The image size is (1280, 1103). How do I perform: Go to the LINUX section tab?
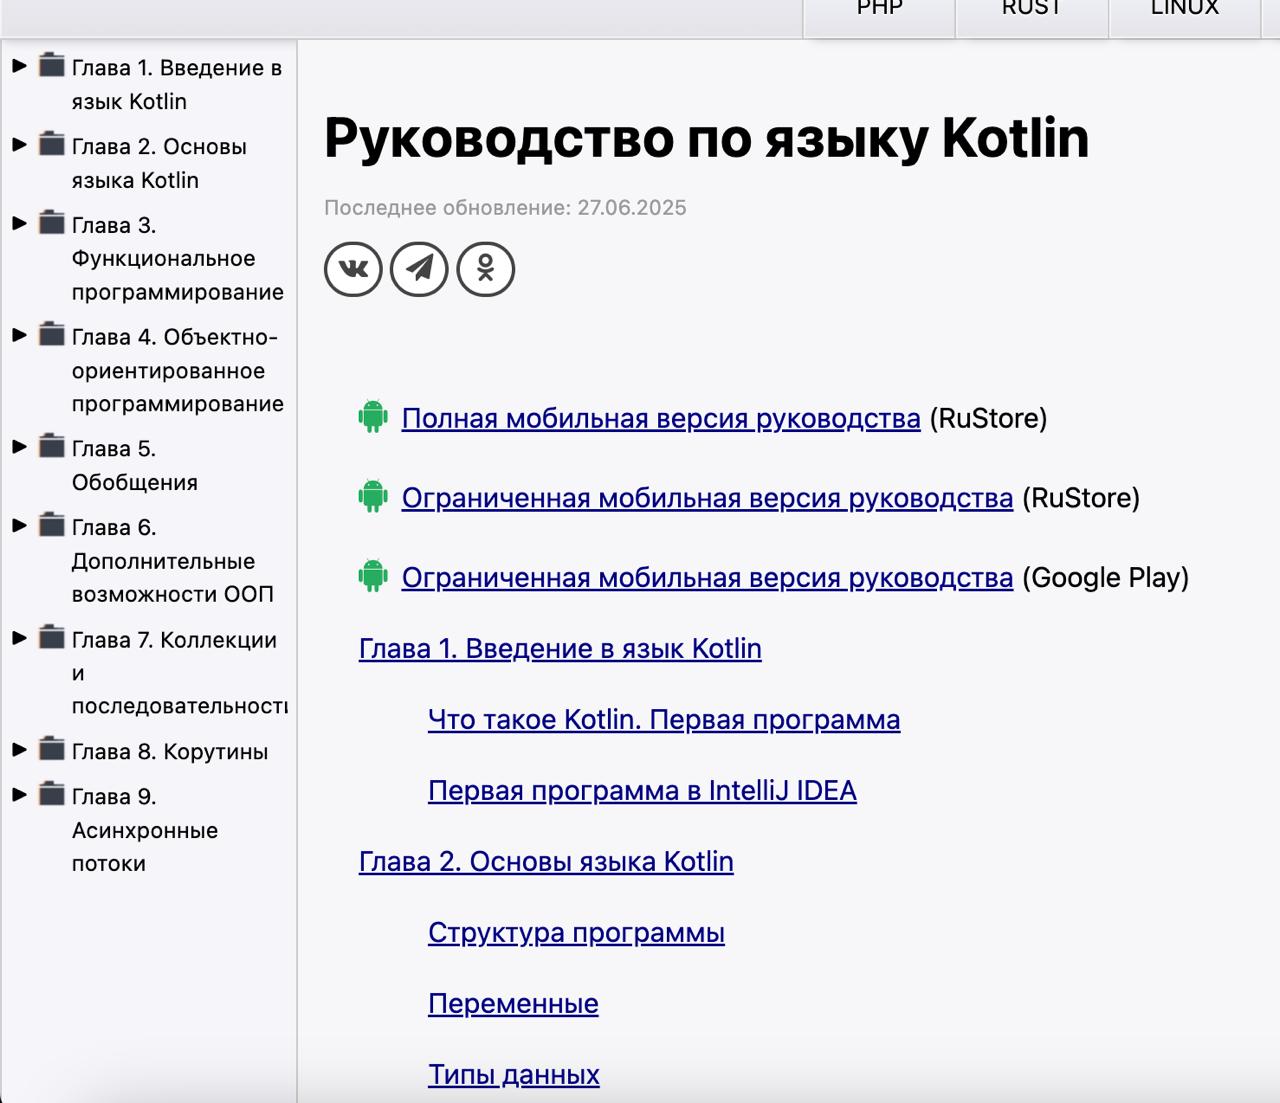(1184, 10)
